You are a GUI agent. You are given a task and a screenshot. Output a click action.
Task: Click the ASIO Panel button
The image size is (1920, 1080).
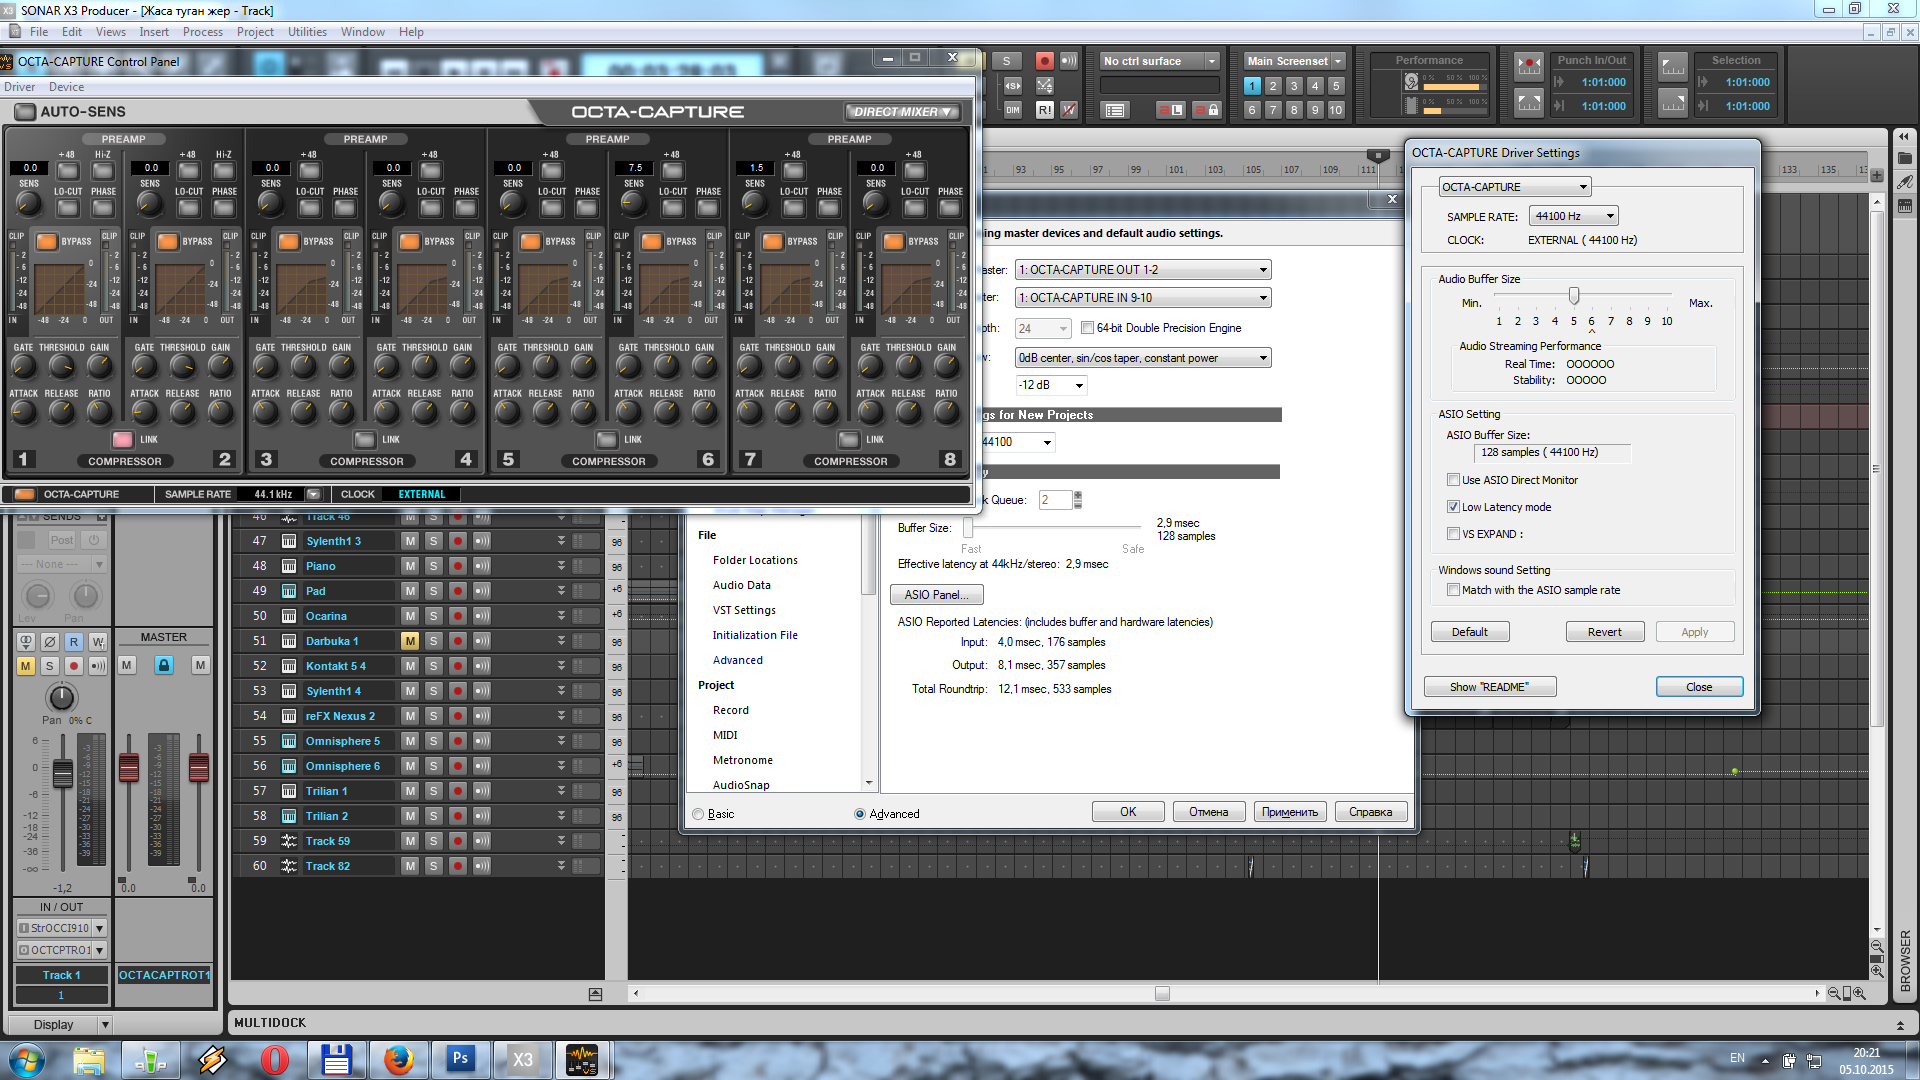coord(936,595)
